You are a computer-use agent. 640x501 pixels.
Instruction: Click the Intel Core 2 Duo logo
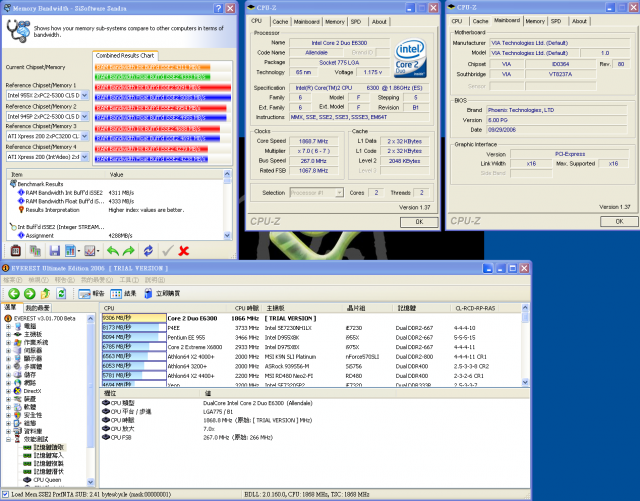pos(410,58)
